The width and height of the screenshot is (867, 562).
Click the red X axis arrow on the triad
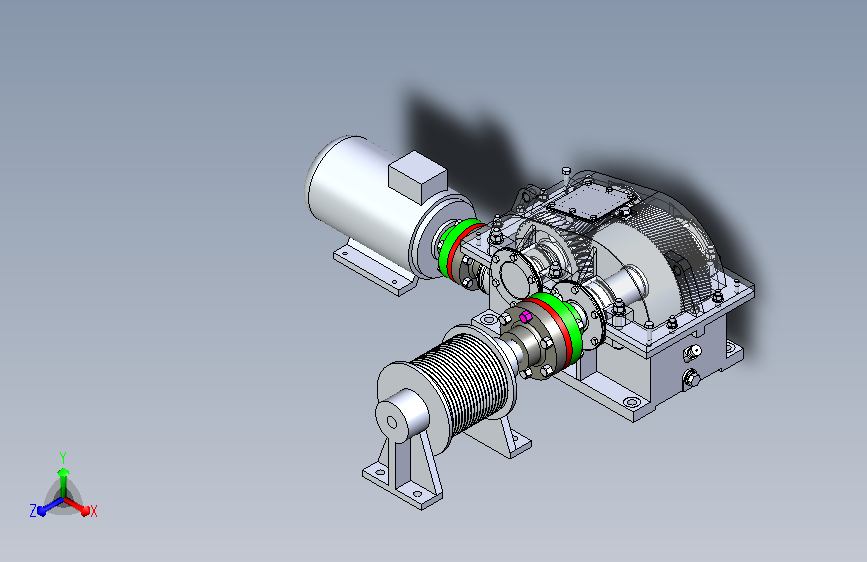79,506
